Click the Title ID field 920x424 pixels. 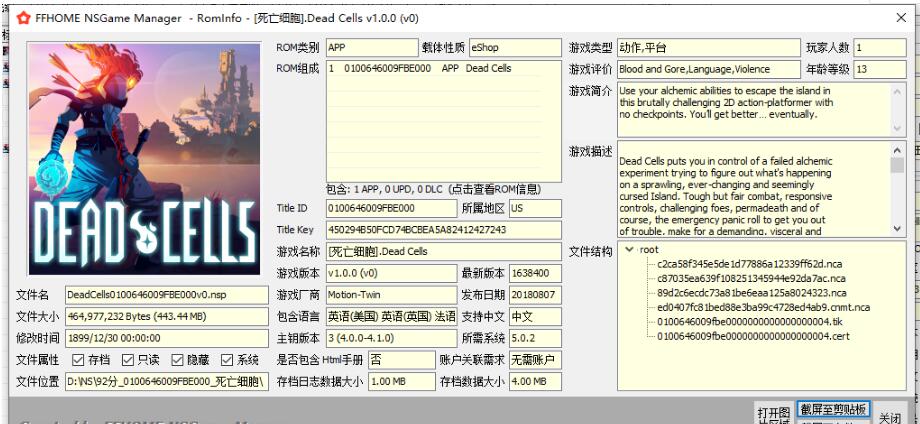click(391, 208)
